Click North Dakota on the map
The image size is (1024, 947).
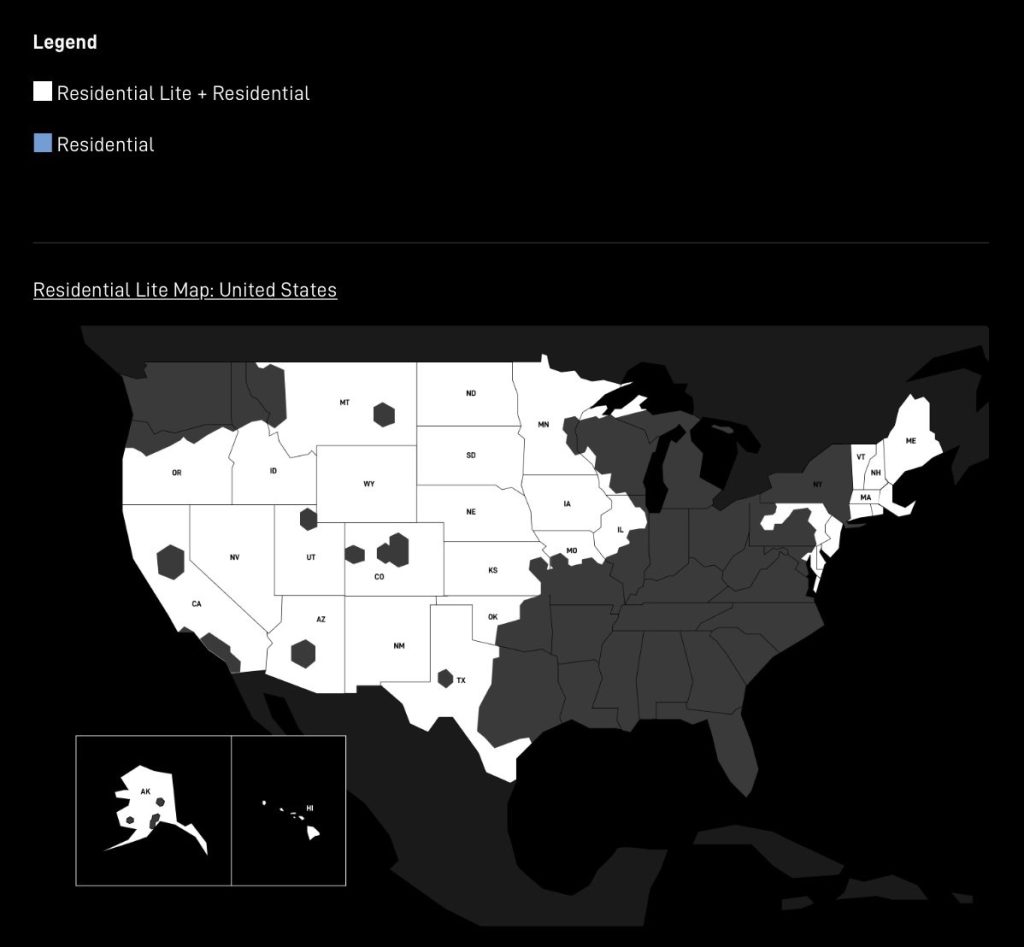click(470, 394)
